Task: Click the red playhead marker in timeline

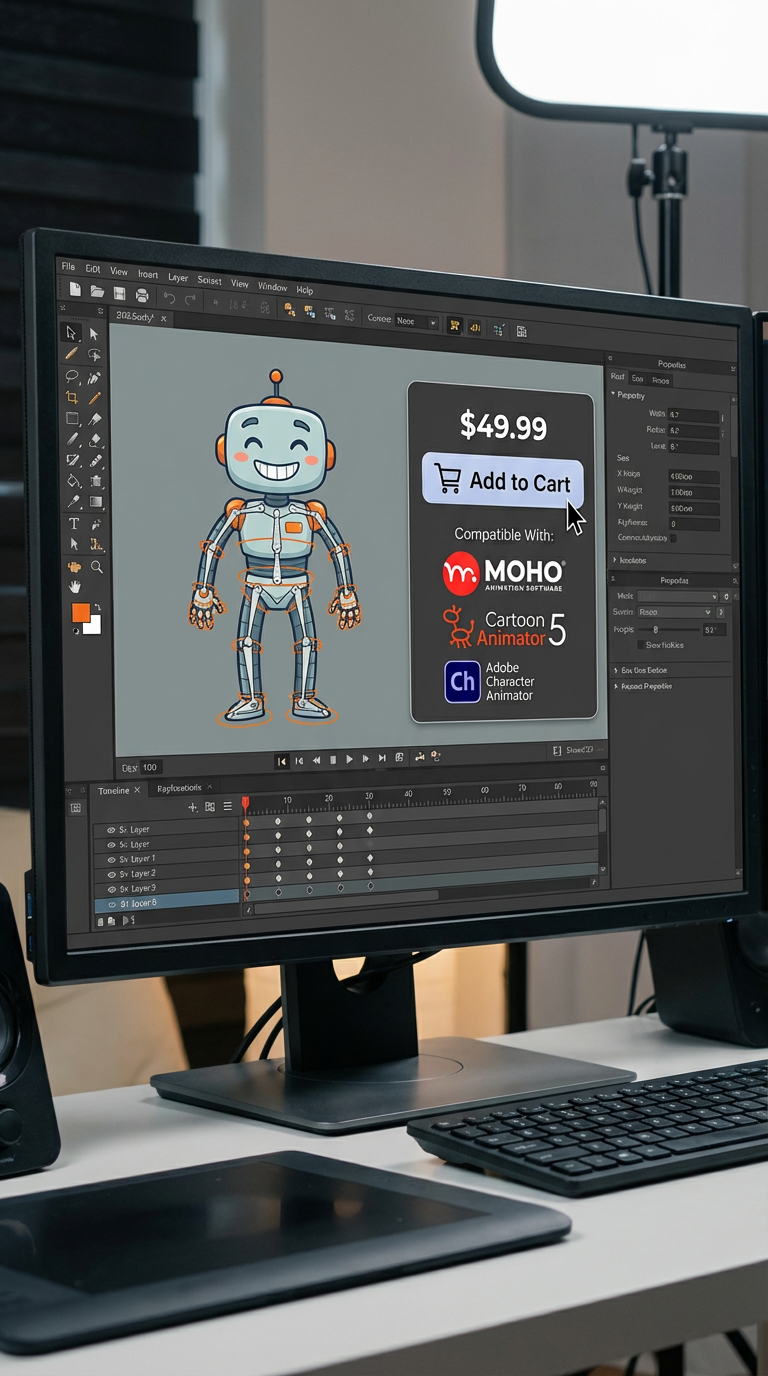Action: coord(245,803)
